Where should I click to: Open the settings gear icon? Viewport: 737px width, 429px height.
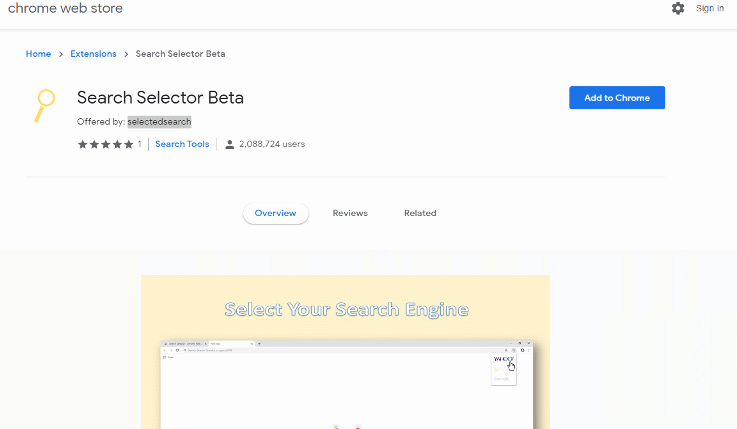[678, 8]
